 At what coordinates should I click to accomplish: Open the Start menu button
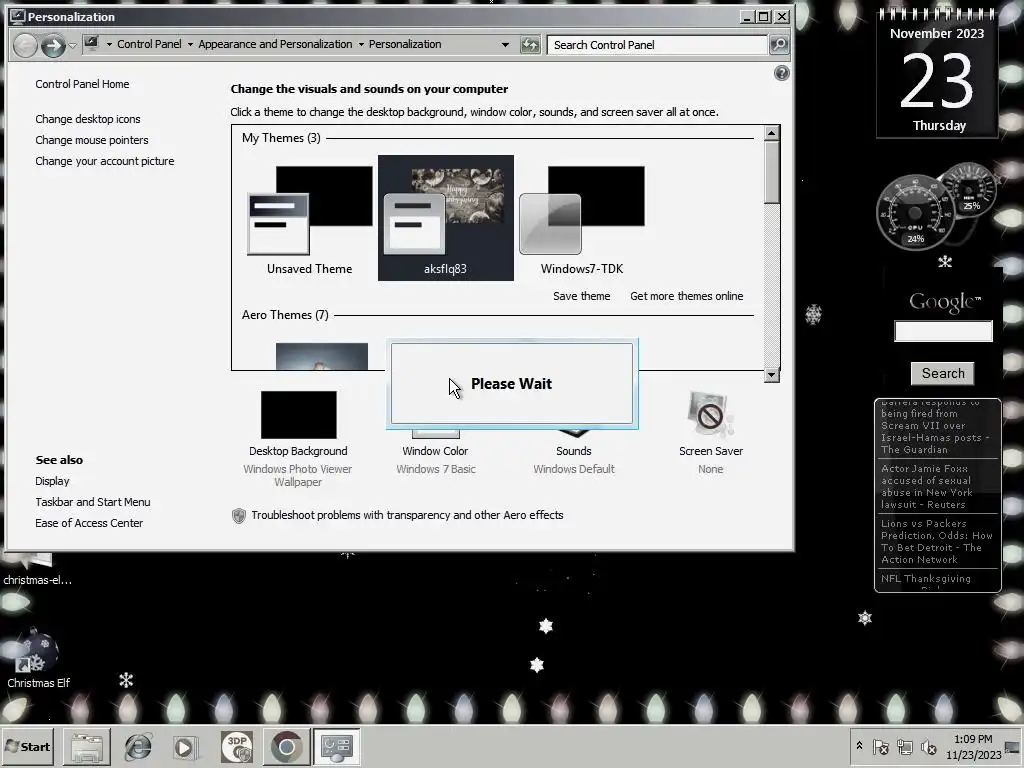pos(27,746)
